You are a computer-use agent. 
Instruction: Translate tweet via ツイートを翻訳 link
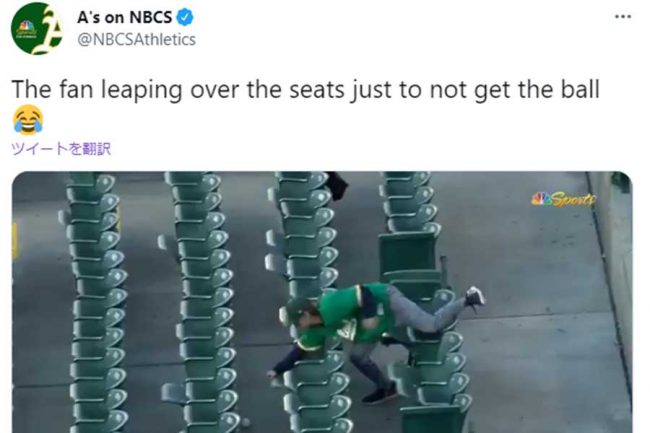[x=61, y=148]
